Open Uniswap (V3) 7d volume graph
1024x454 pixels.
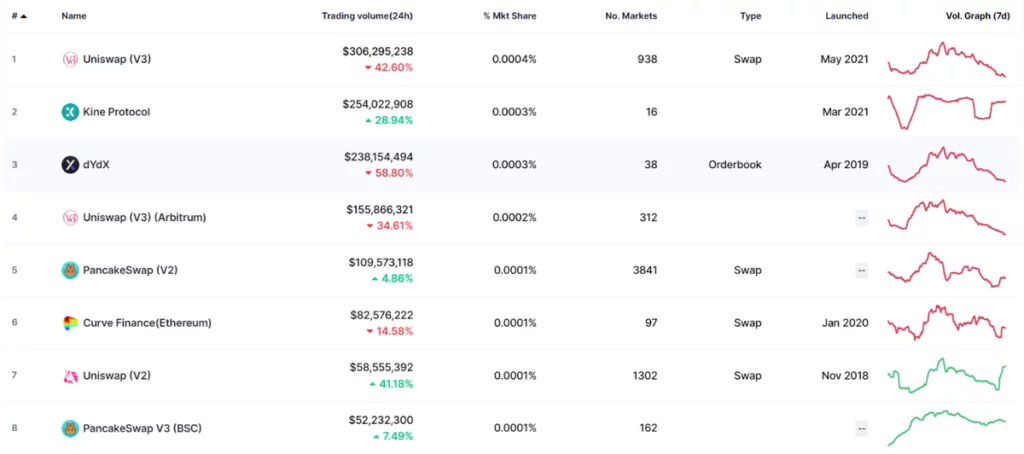(x=946, y=59)
